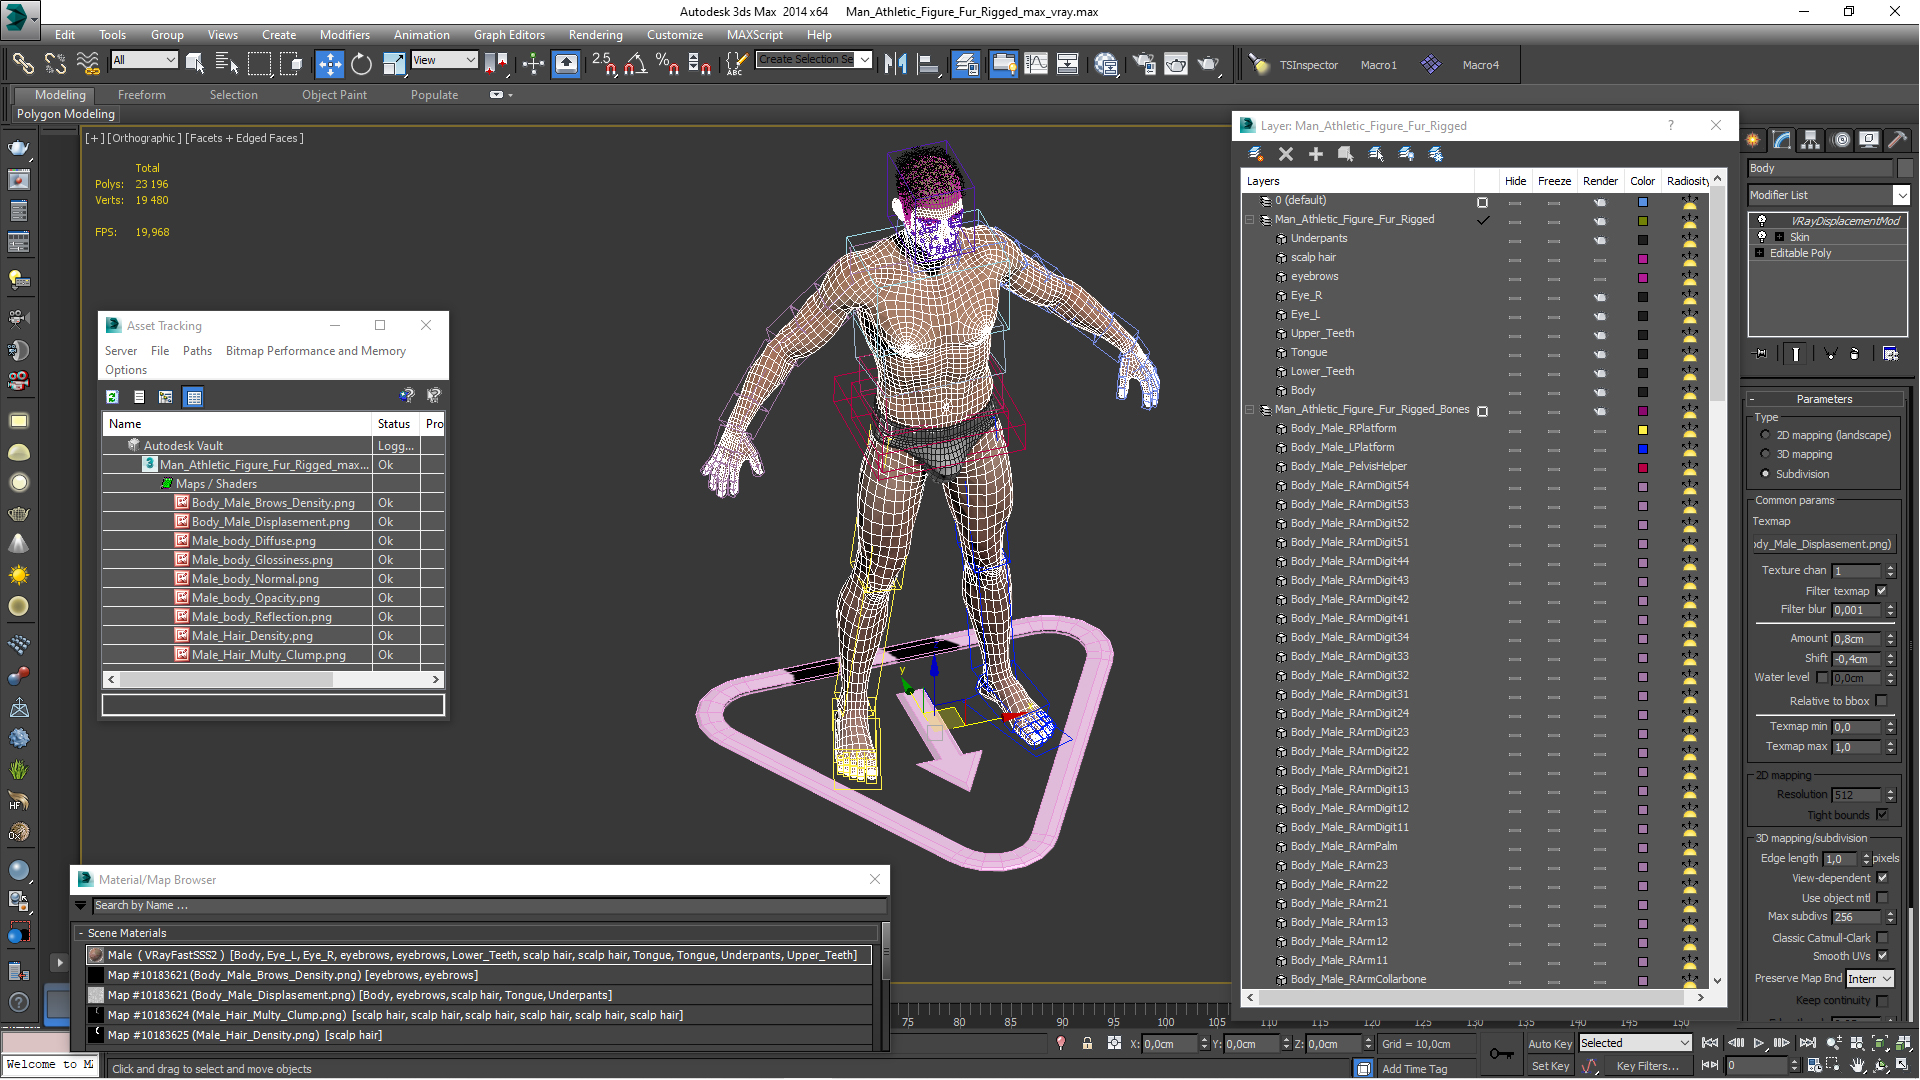Click Texmap Body_Male_Displasement.png button
This screenshot has width=1920, height=1080.
(x=1823, y=544)
